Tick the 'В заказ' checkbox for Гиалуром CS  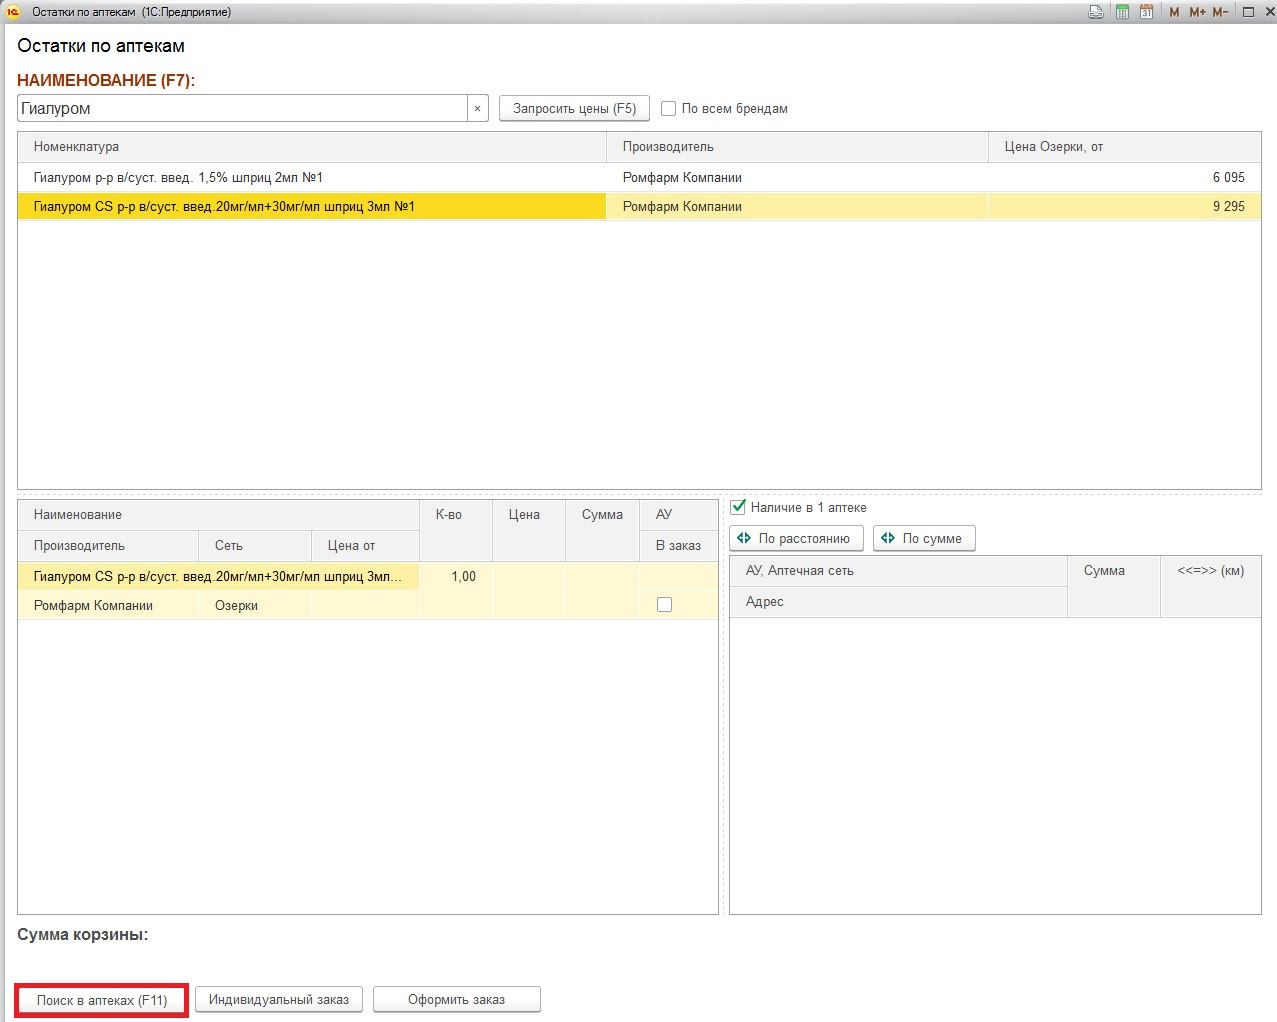tap(664, 605)
